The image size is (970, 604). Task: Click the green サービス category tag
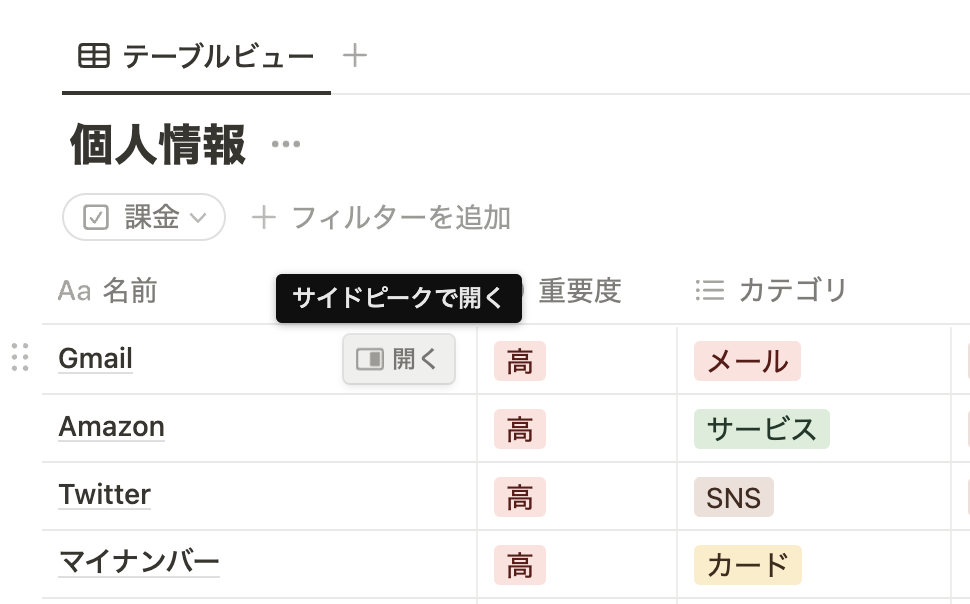click(x=762, y=429)
